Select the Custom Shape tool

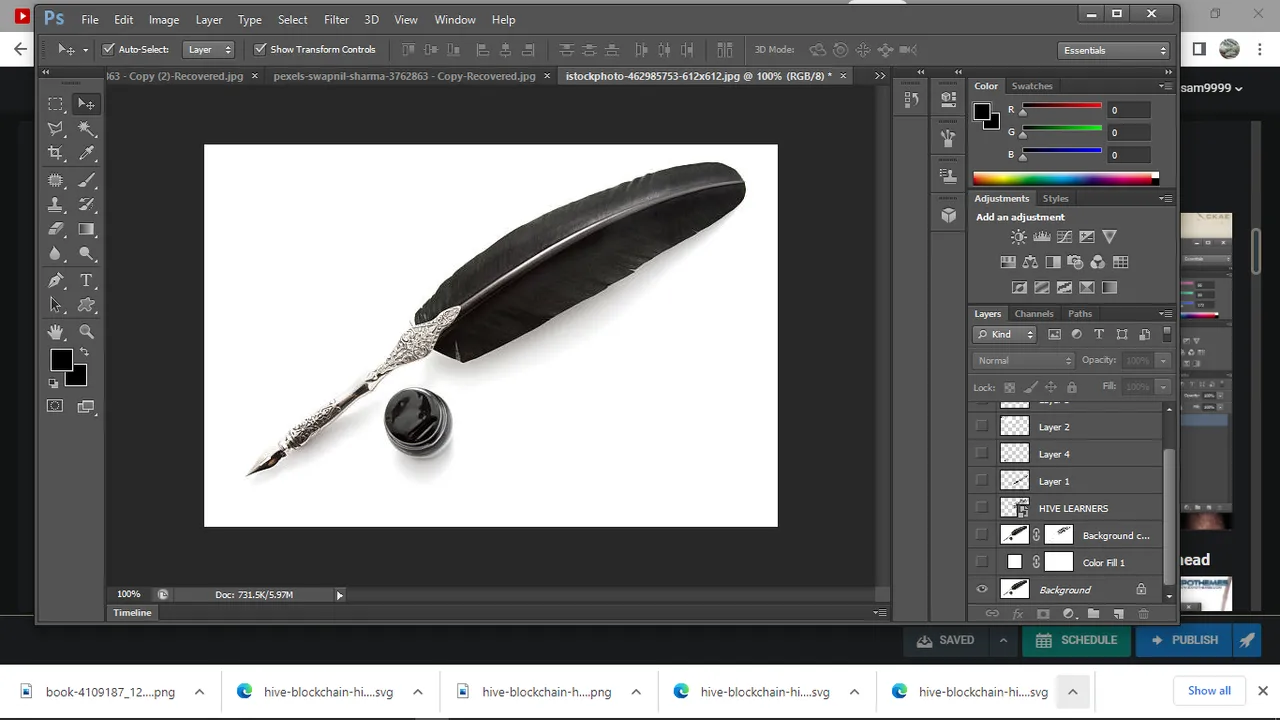point(86,306)
